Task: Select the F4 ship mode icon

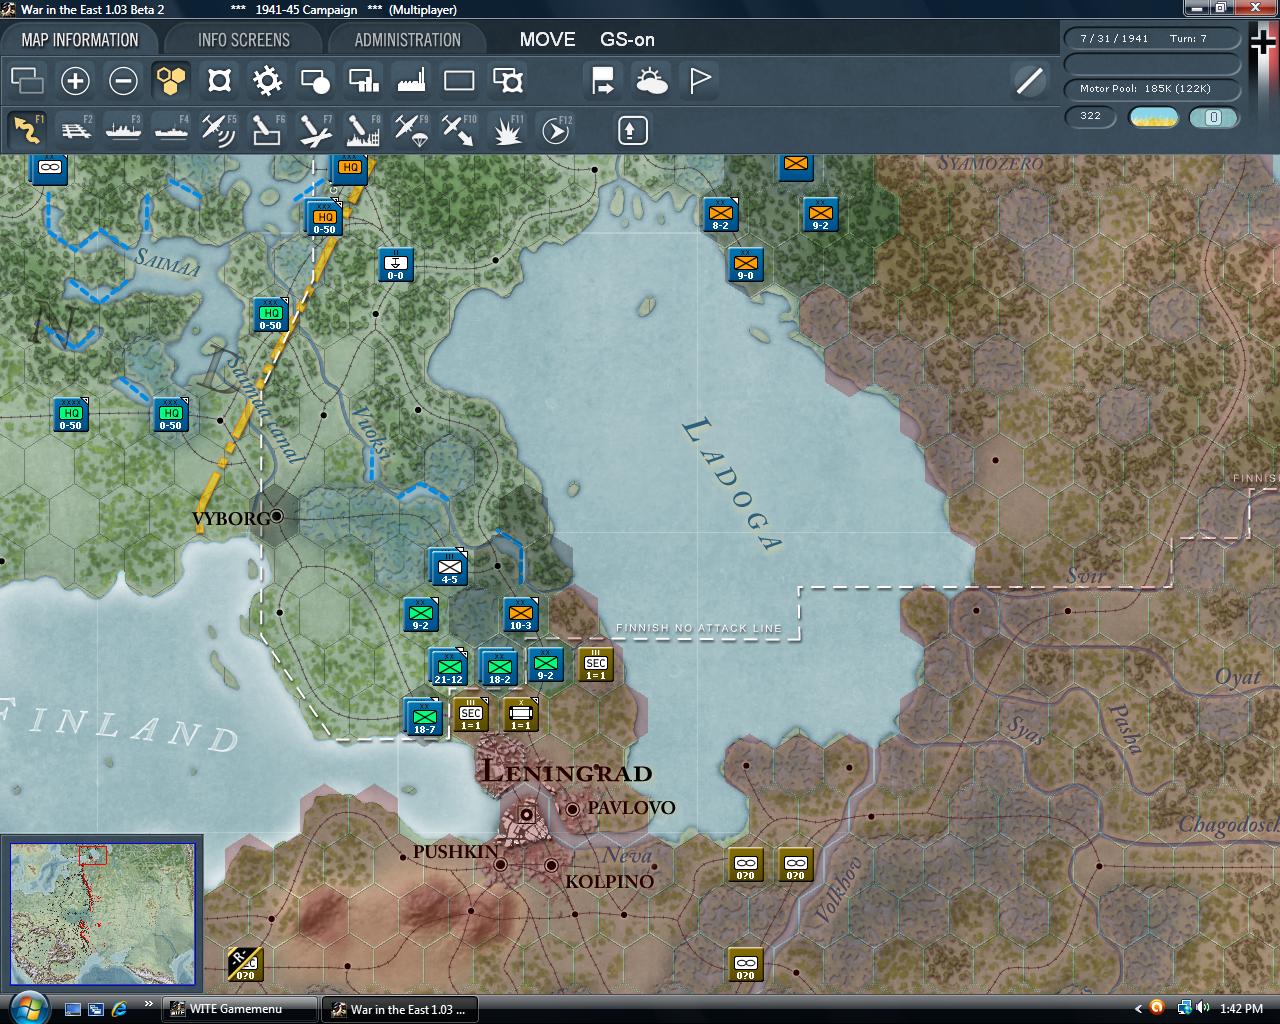Action: click(x=171, y=130)
